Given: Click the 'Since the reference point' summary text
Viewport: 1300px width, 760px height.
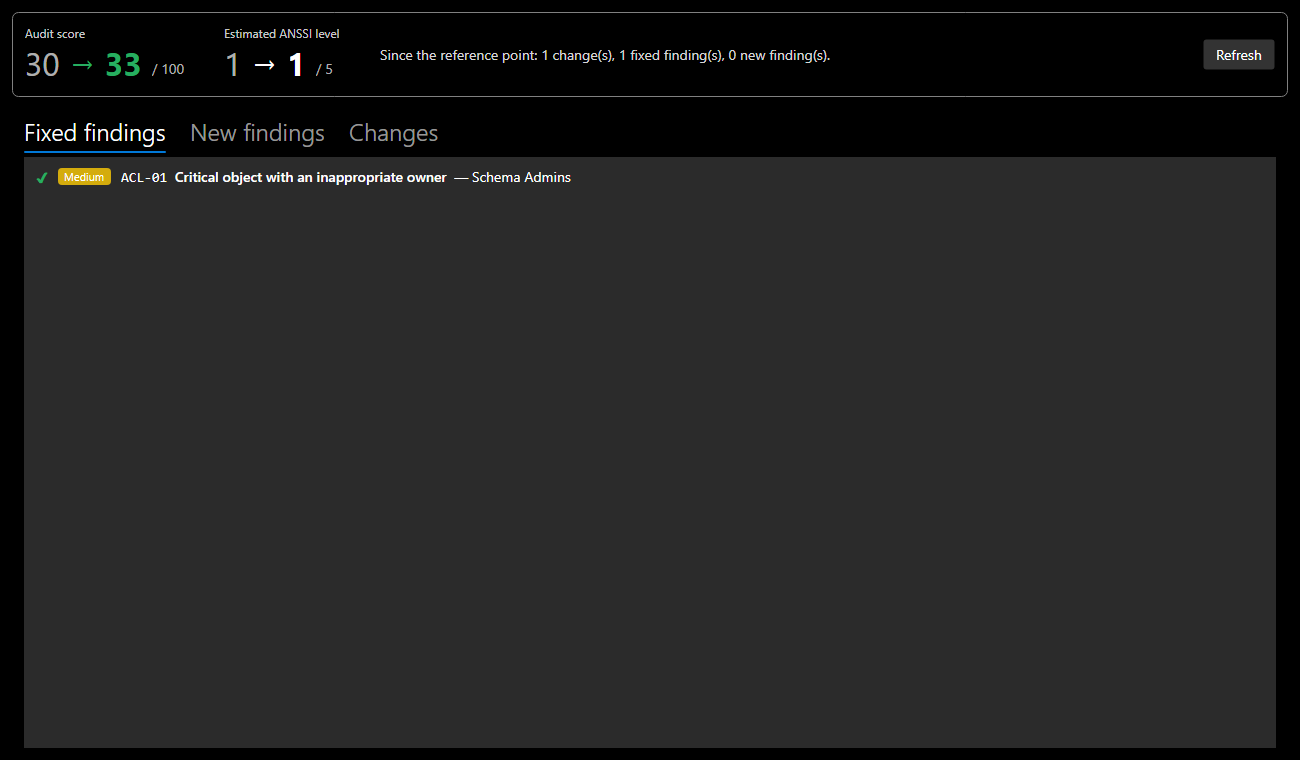Looking at the screenshot, I should coord(605,55).
